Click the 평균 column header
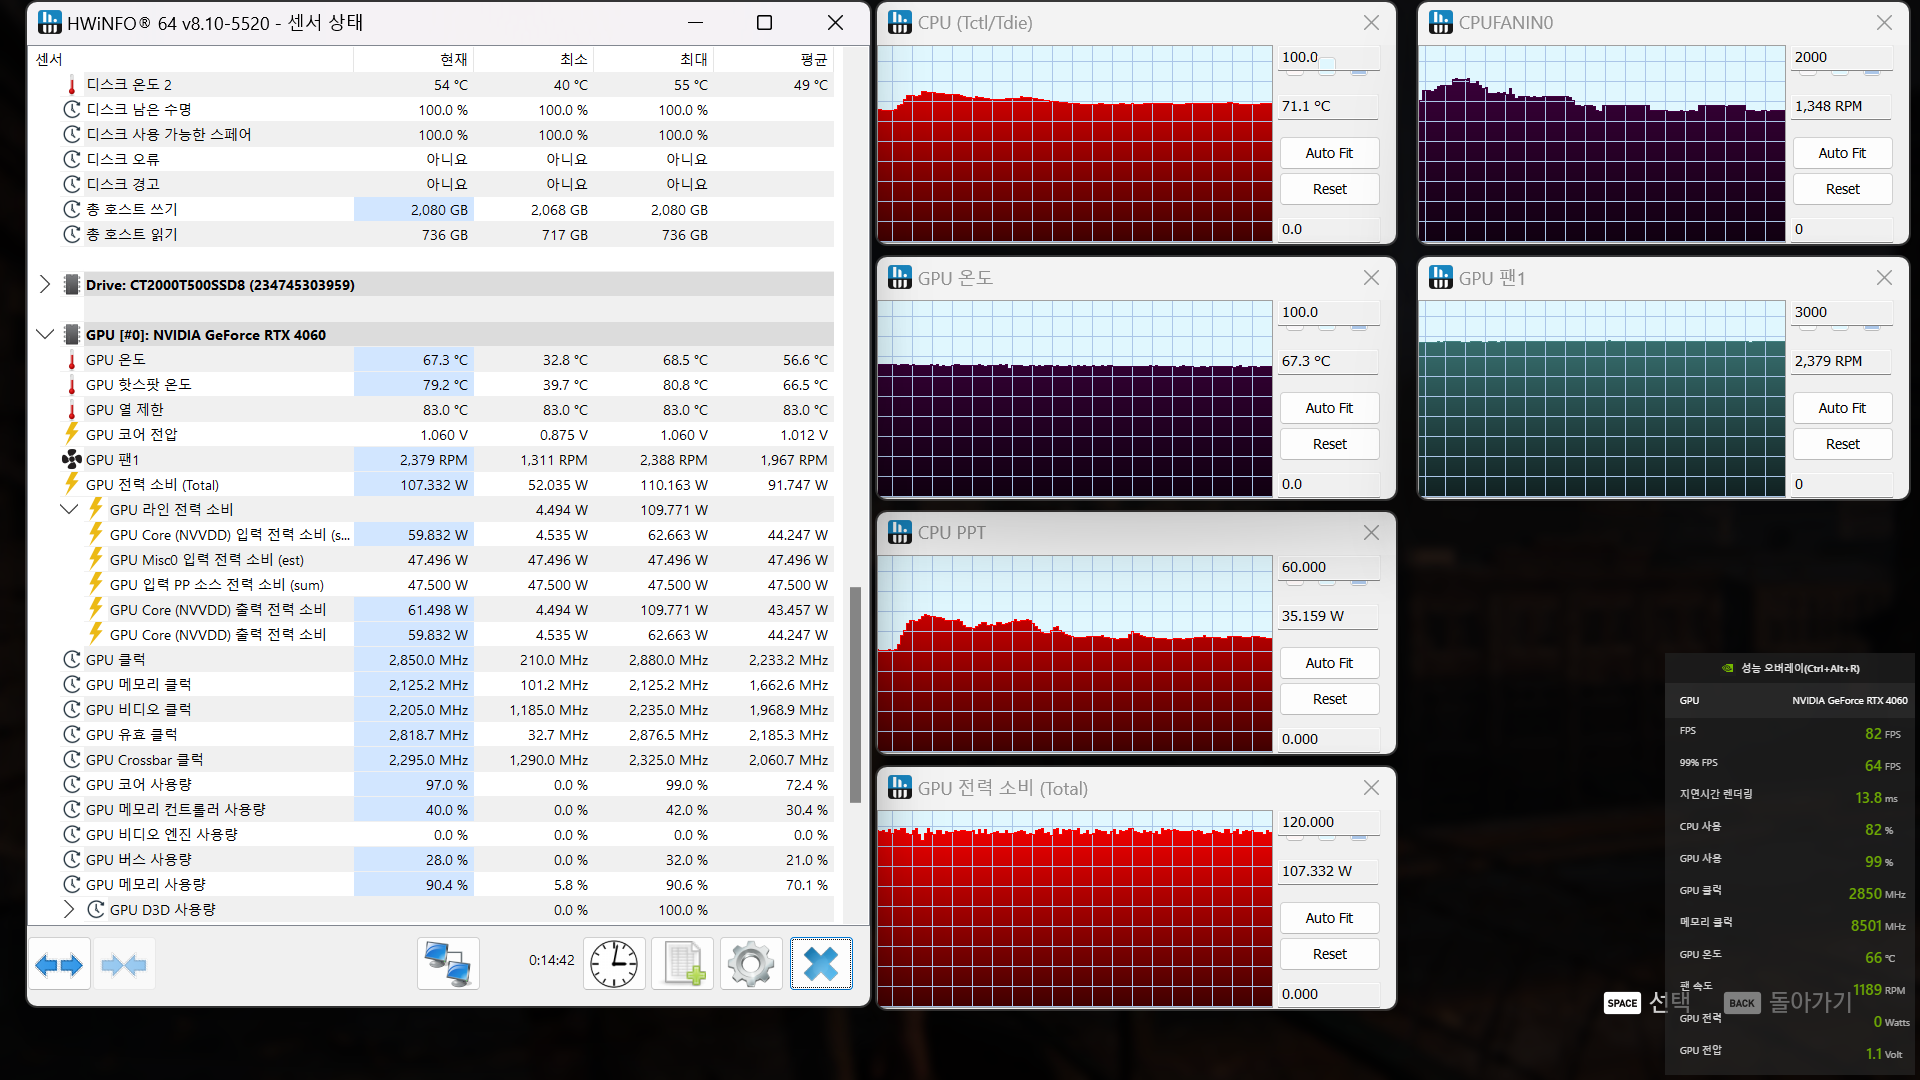 pyautogui.click(x=813, y=59)
